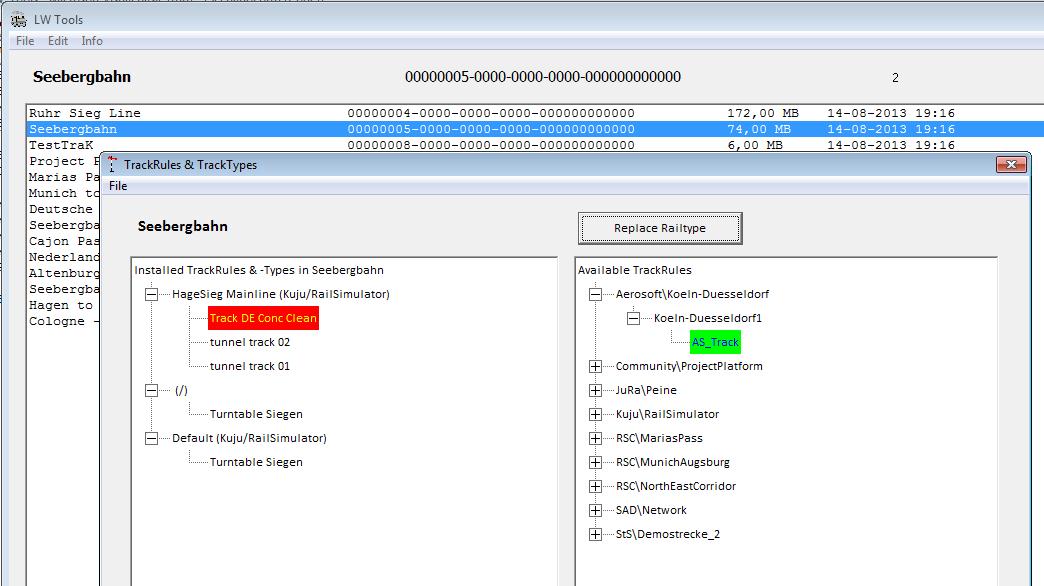Select Nederland... route row in list
1044x586 pixels.
[x=63, y=257]
